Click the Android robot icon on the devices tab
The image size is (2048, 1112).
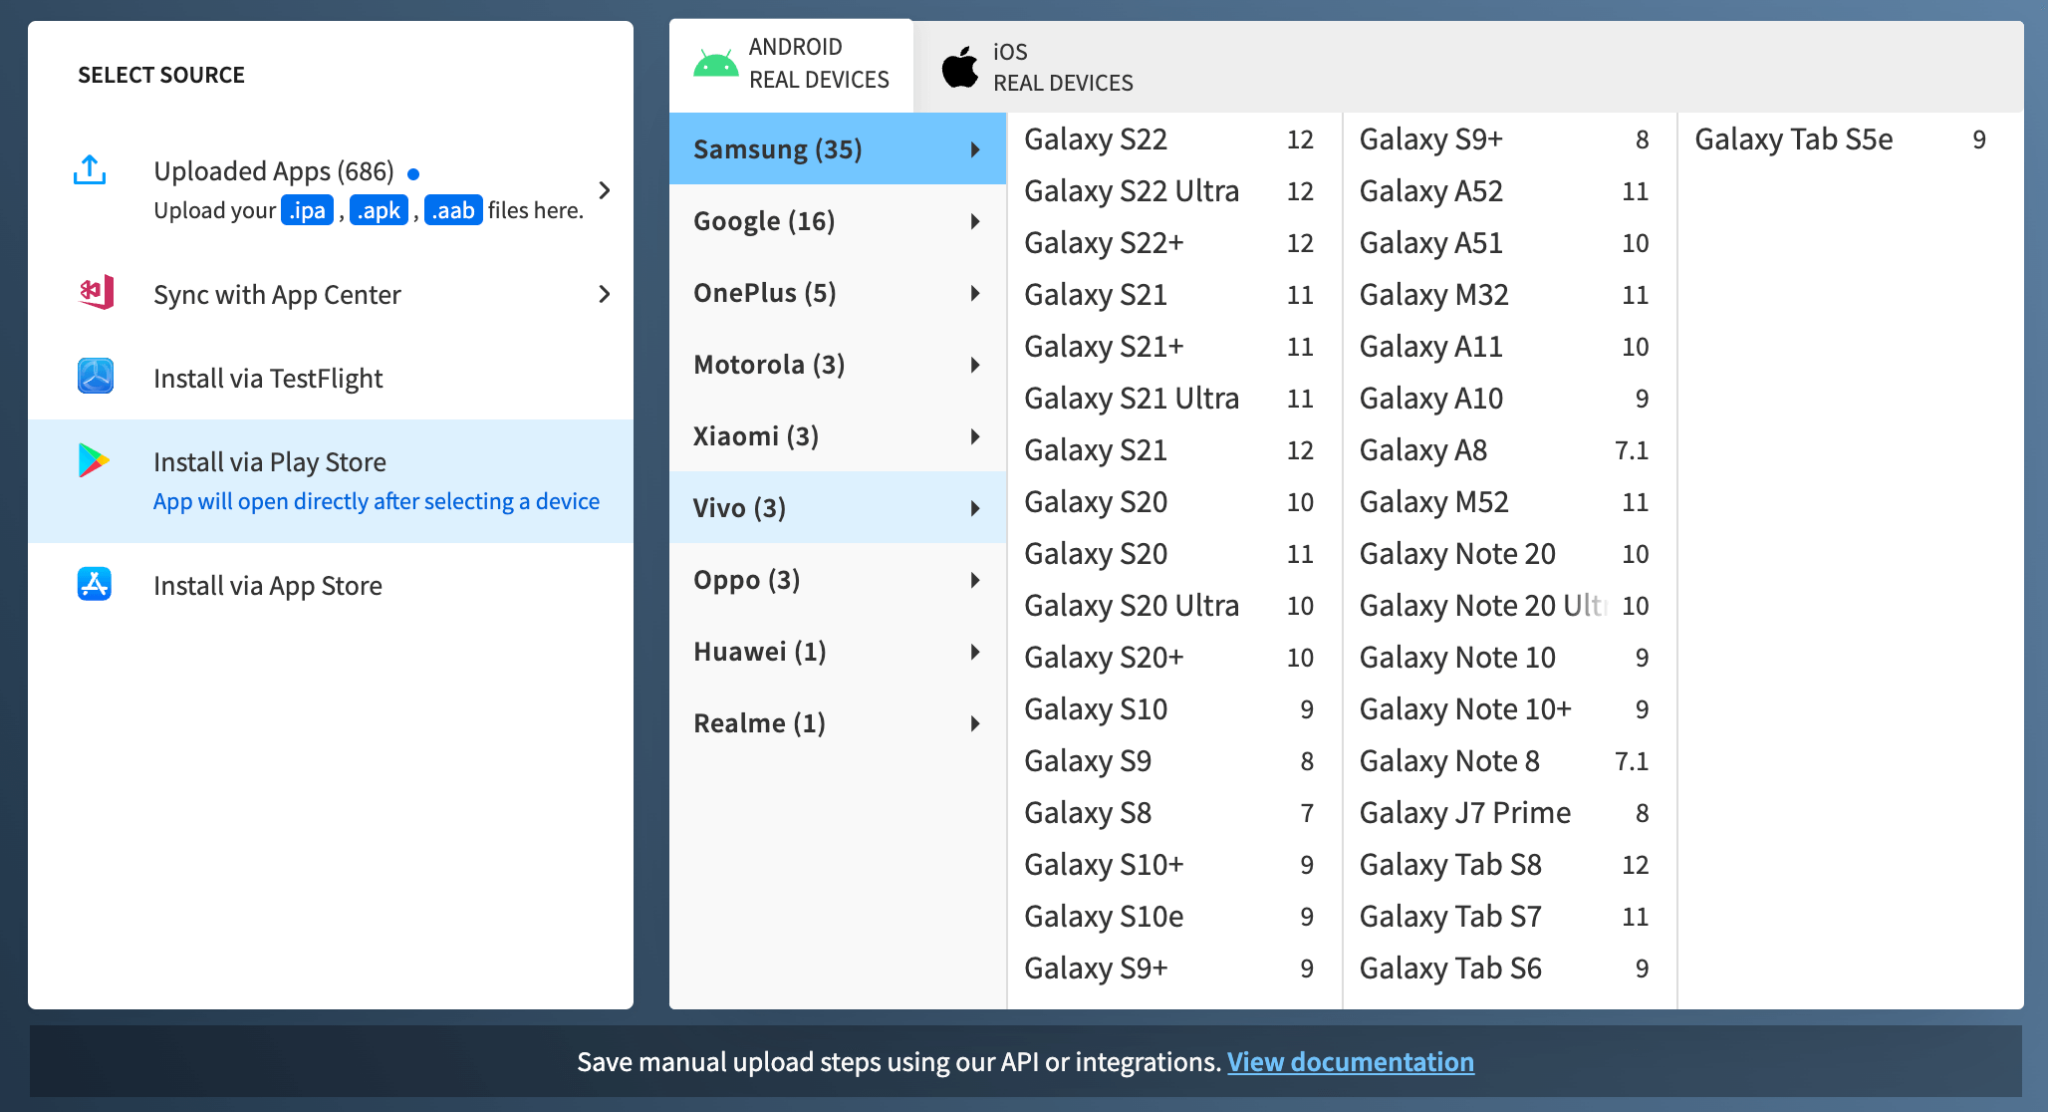712,62
